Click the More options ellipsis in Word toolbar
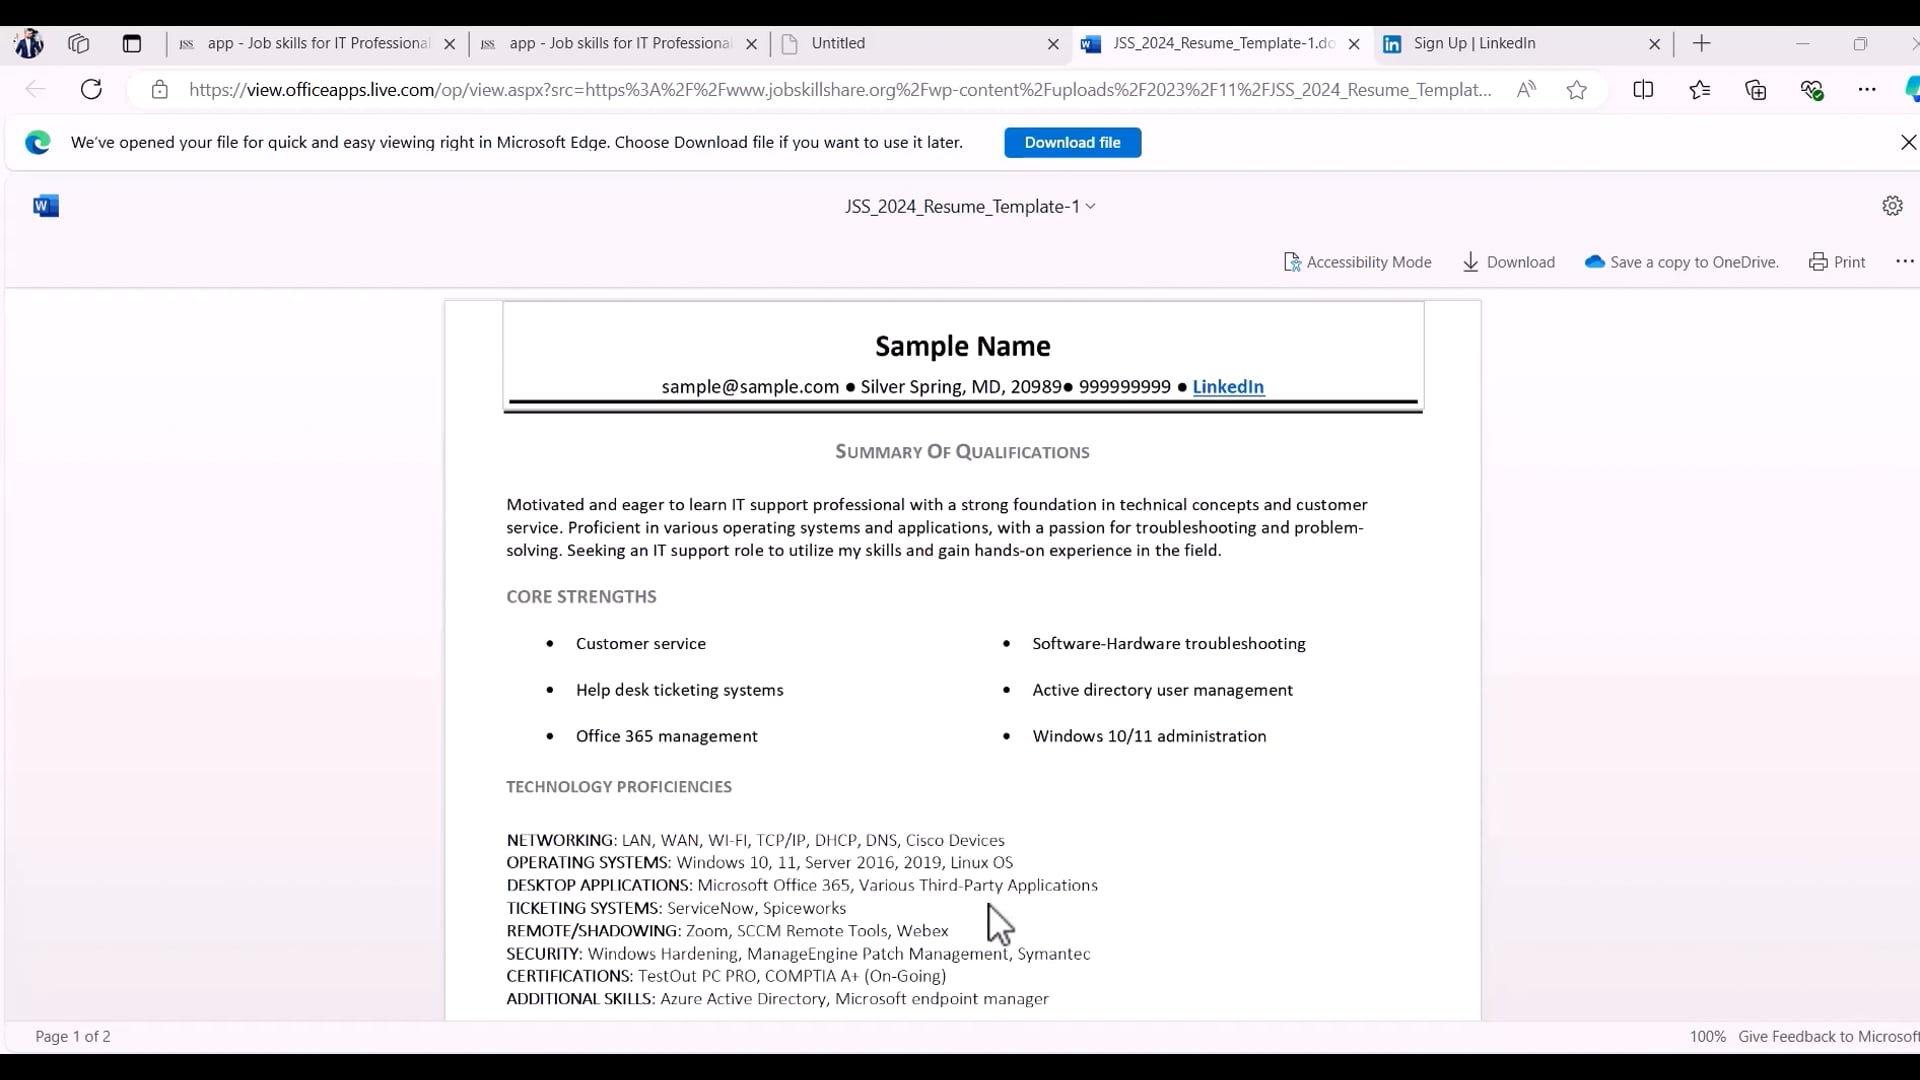The height and width of the screenshot is (1080, 1920). 1904,262
